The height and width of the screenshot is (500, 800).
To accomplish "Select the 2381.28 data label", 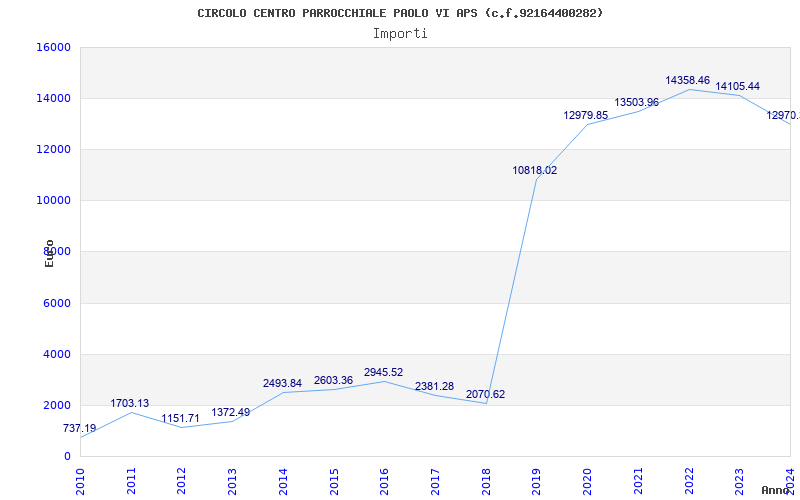I will (x=434, y=387).
